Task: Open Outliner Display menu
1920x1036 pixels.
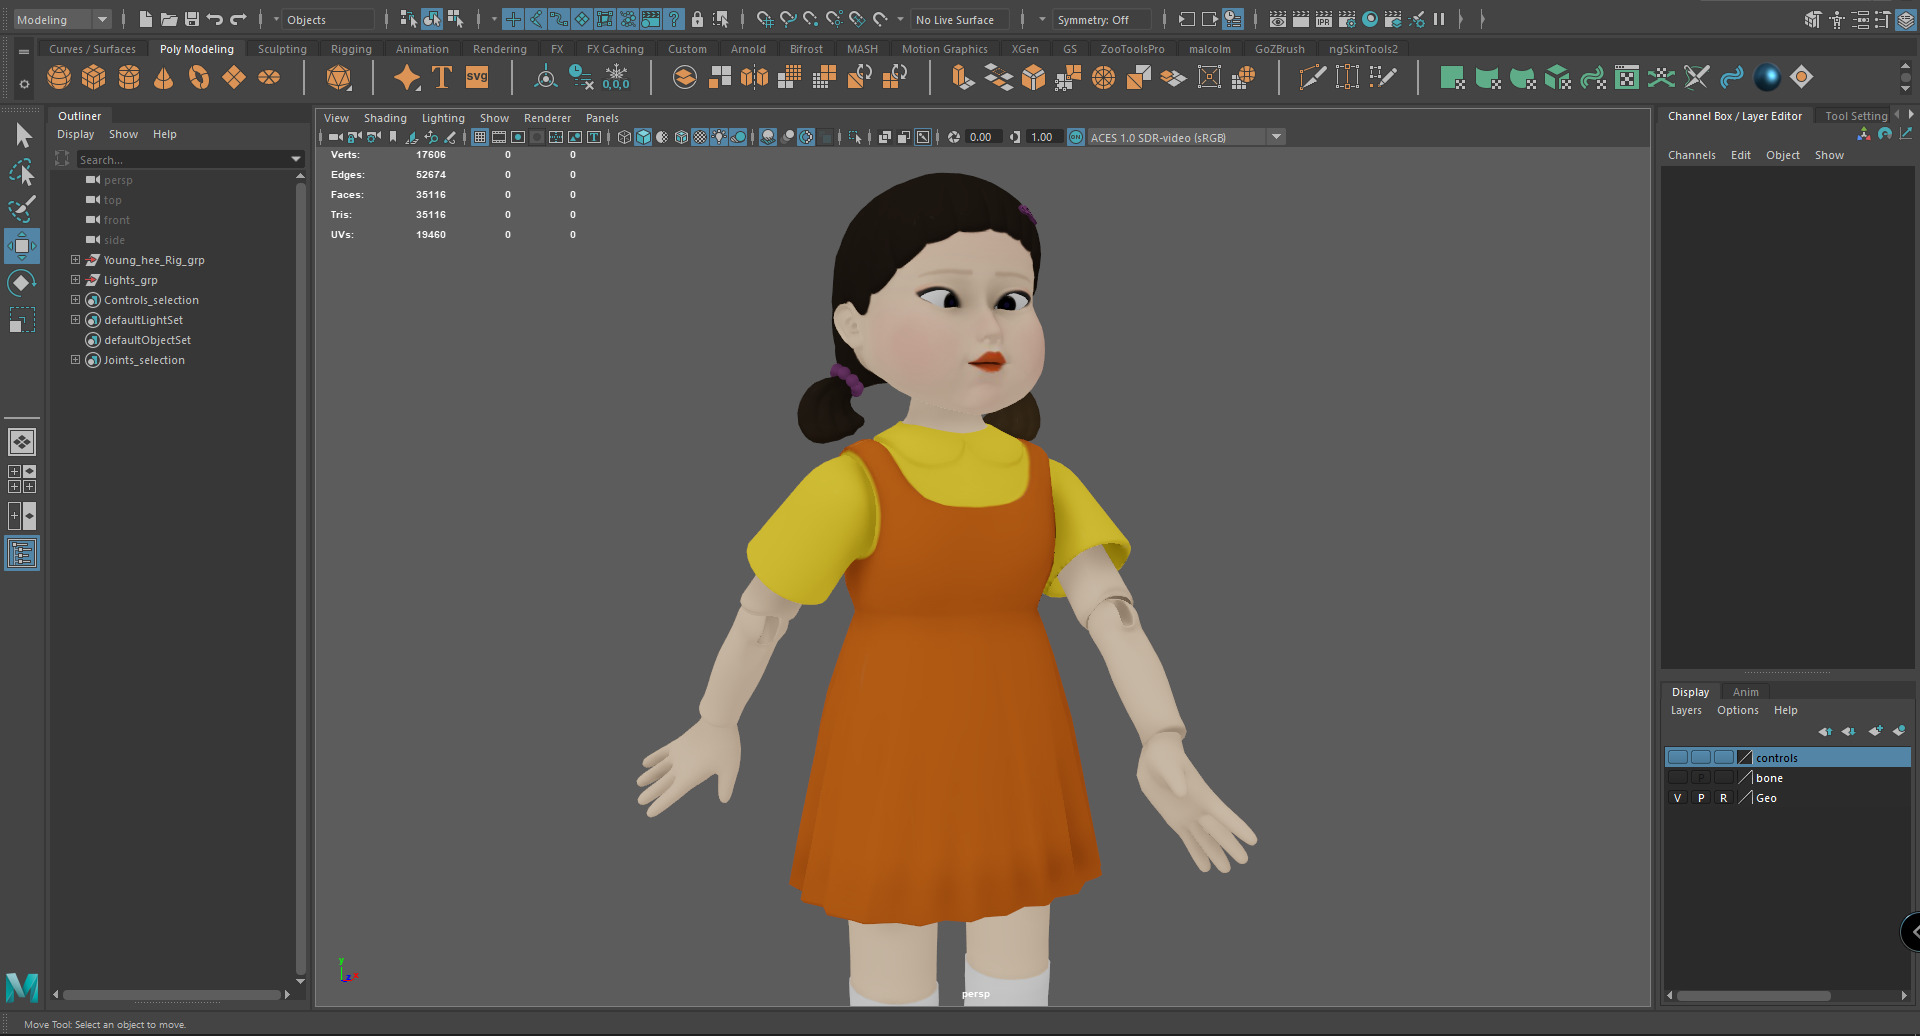Action: (75, 134)
